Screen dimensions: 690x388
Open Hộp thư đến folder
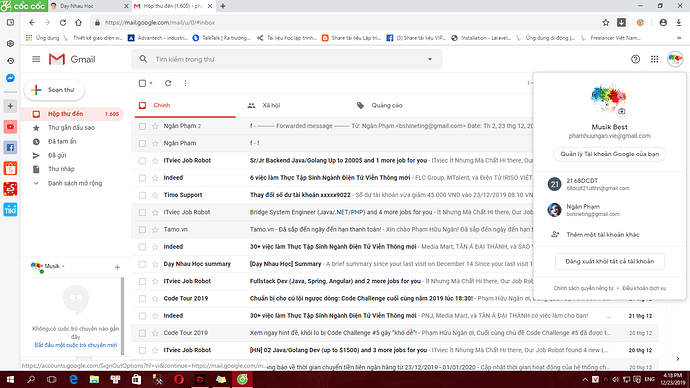[73, 114]
